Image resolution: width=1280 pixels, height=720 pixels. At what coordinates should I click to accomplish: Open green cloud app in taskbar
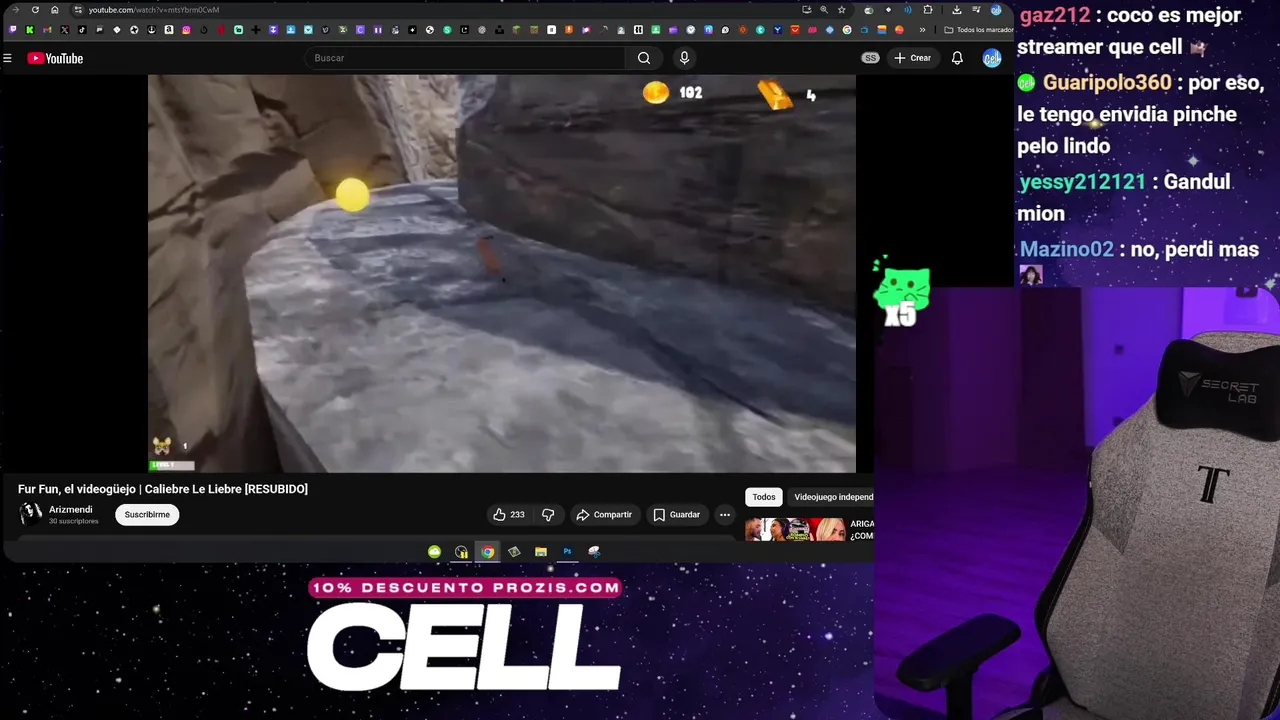(434, 552)
